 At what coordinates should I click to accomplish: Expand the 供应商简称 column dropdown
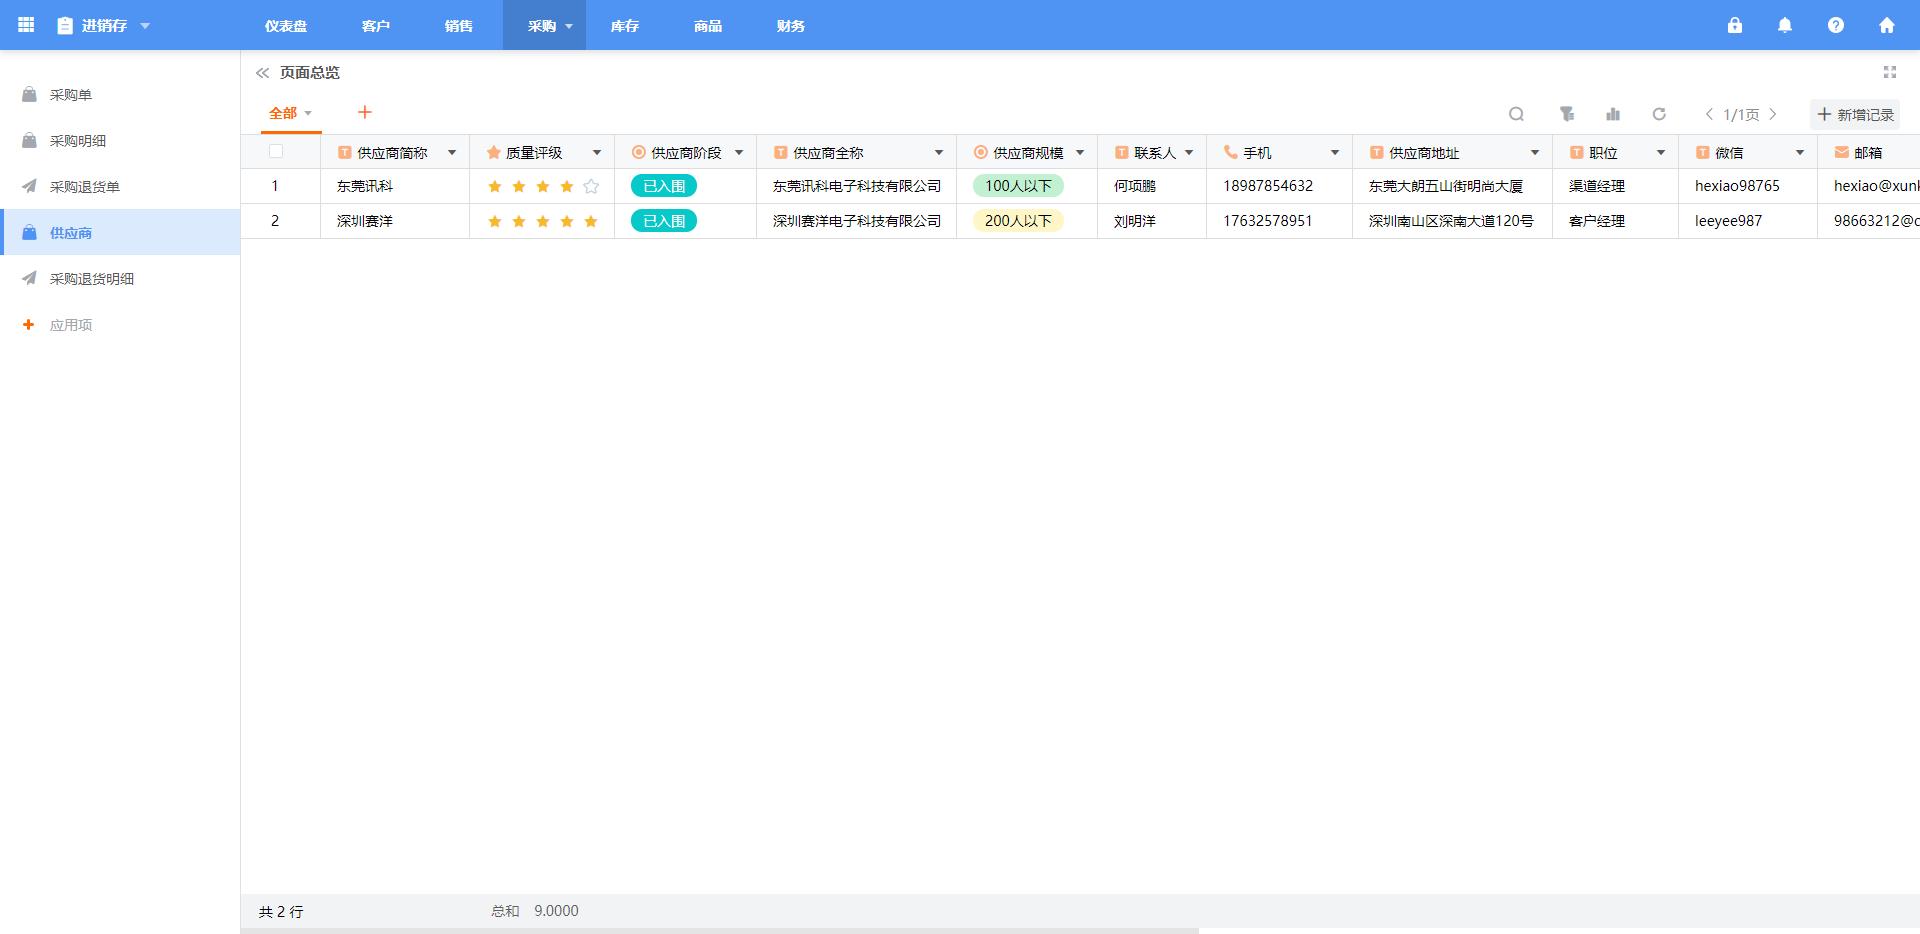point(452,153)
